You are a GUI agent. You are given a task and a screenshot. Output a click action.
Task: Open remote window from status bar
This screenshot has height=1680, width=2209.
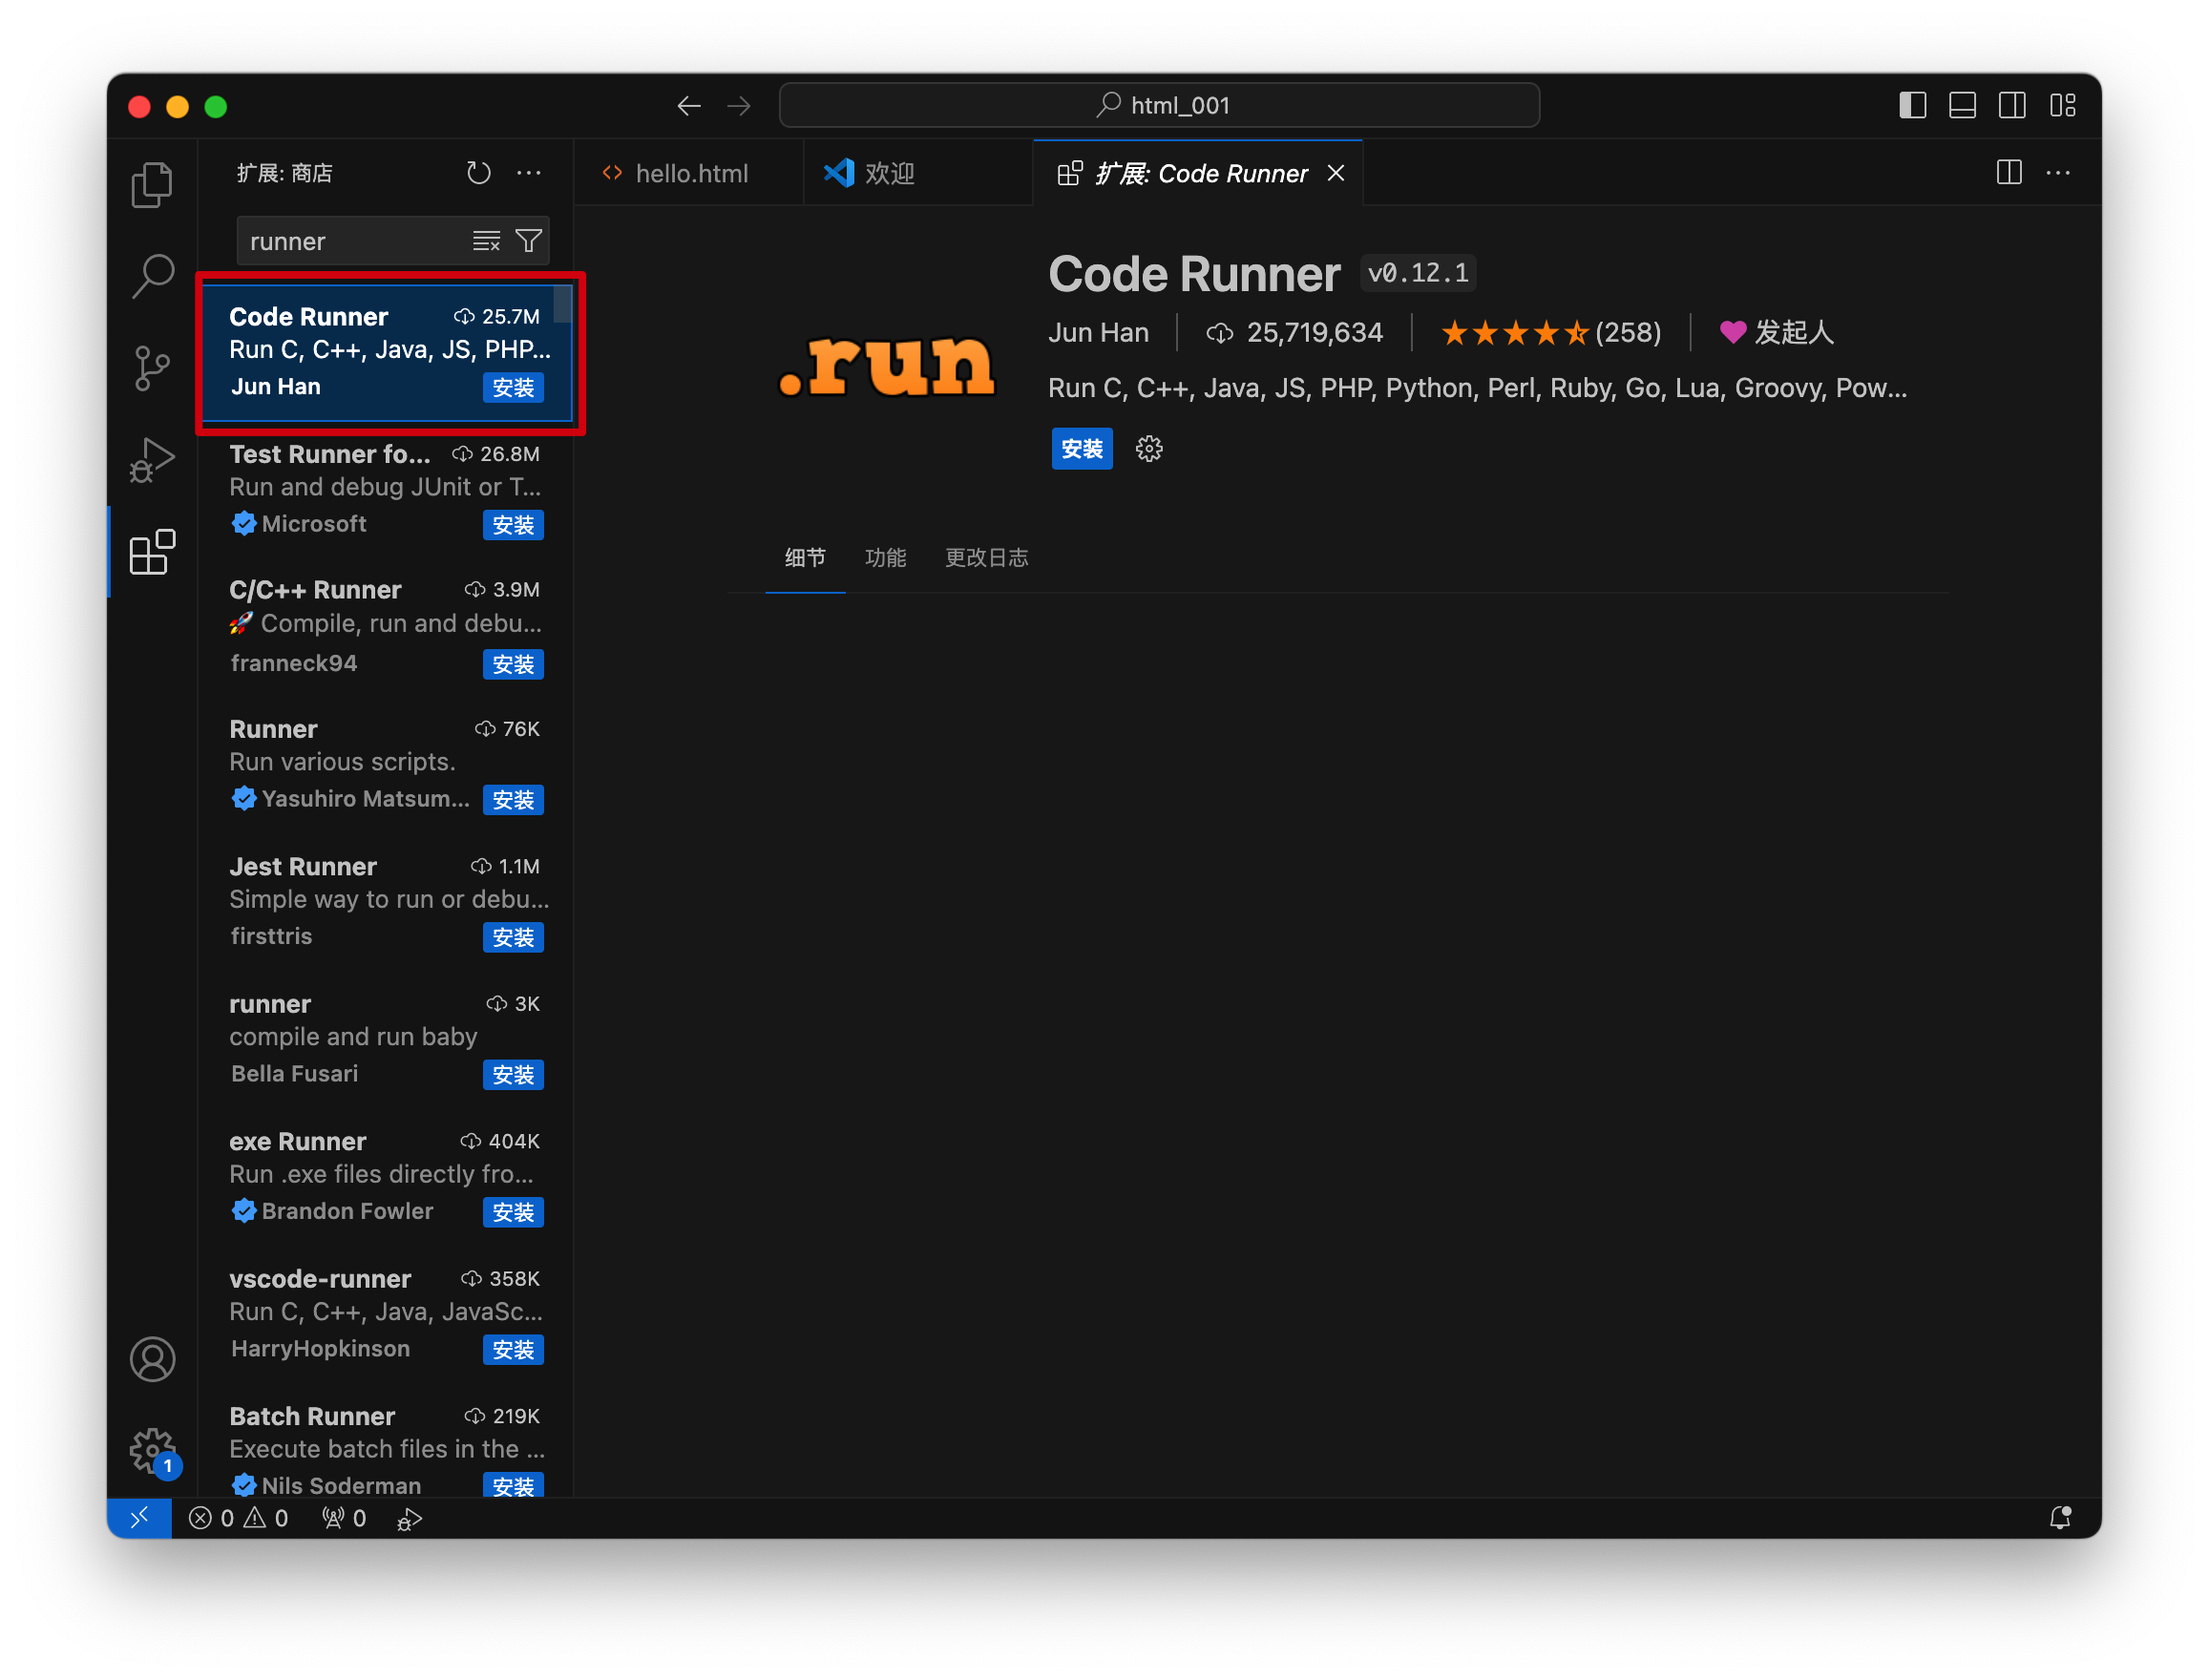139,1518
